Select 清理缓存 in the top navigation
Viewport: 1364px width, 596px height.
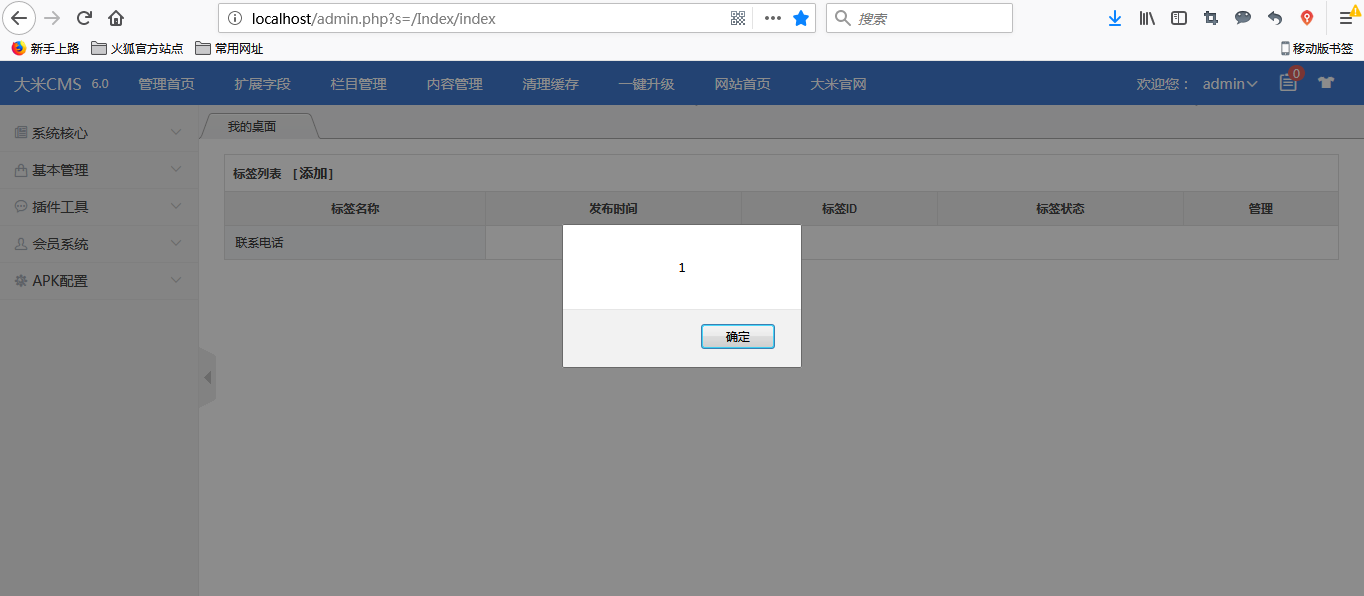point(551,84)
